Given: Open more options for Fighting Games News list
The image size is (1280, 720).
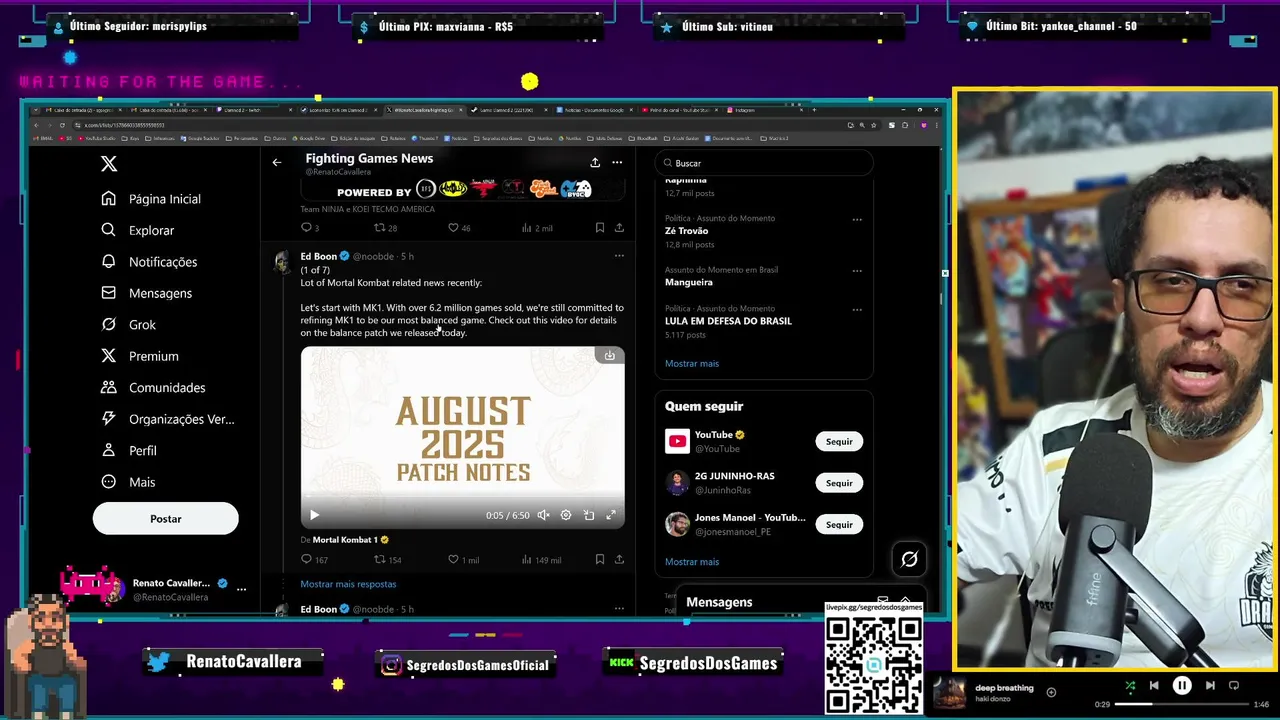Looking at the screenshot, I should 617,162.
